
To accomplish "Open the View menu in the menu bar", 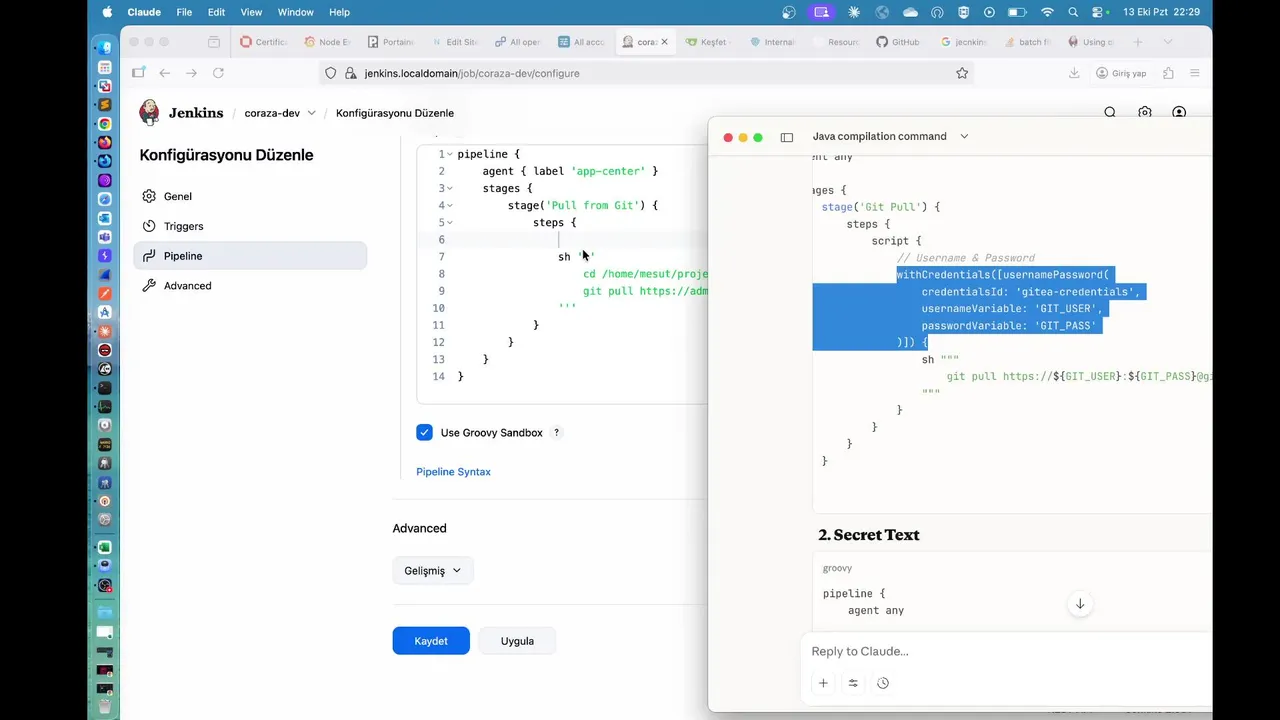I will click(251, 12).
